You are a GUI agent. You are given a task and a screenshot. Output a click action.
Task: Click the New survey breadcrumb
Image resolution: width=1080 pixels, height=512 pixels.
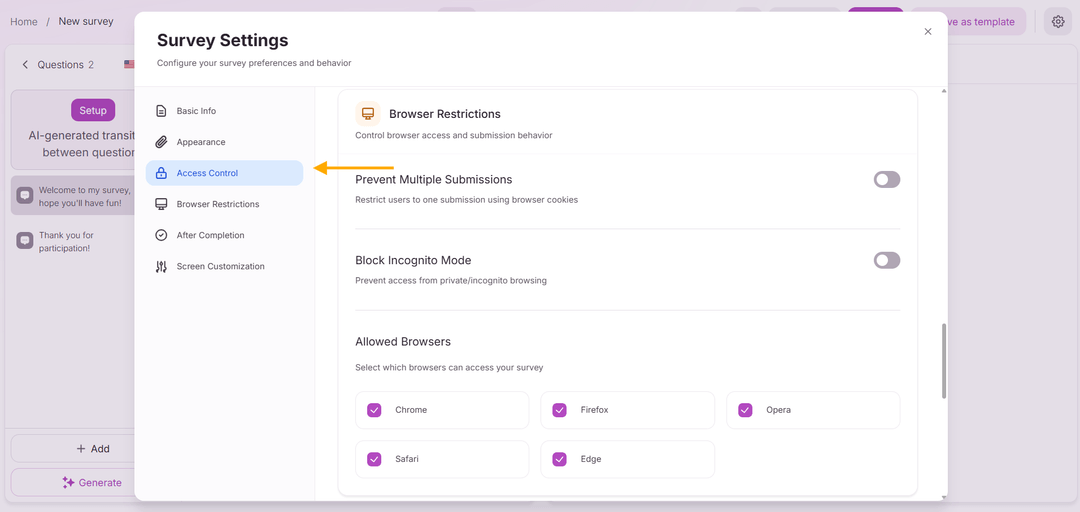point(86,21)
